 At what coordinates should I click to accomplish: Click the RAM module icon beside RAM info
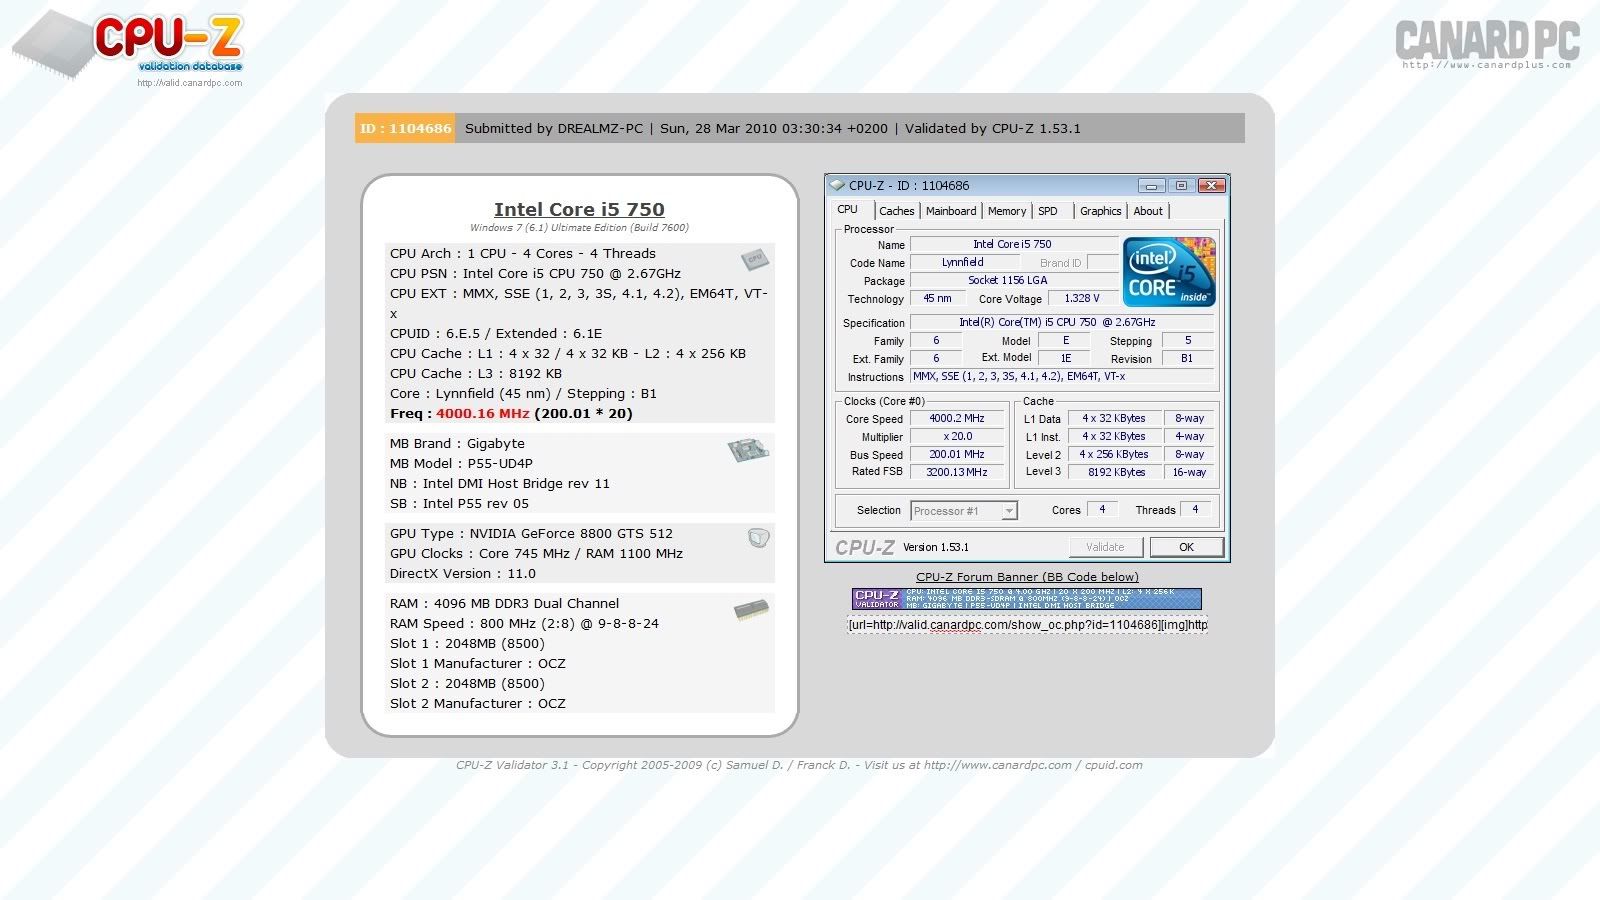pos(751,609)
